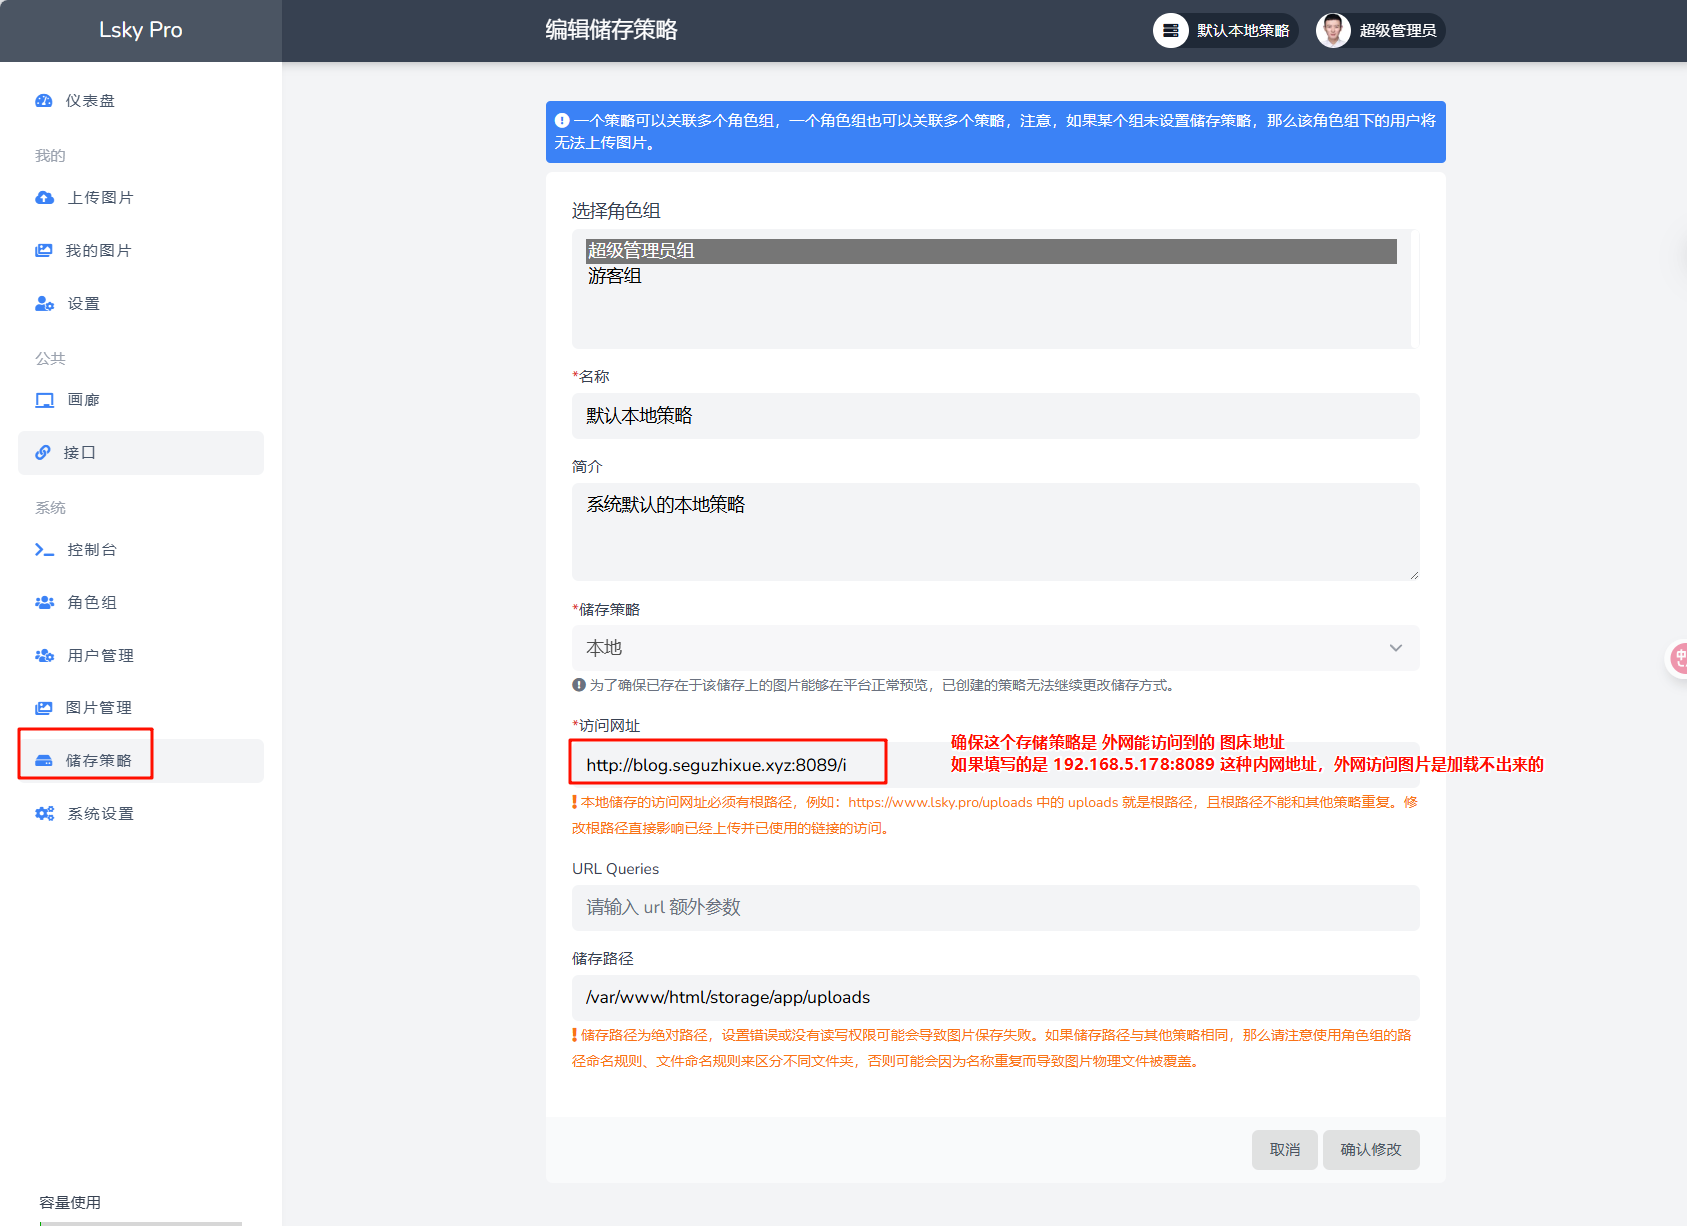
Task: Open the 超级管理员 user menu
Action: 1380,31
